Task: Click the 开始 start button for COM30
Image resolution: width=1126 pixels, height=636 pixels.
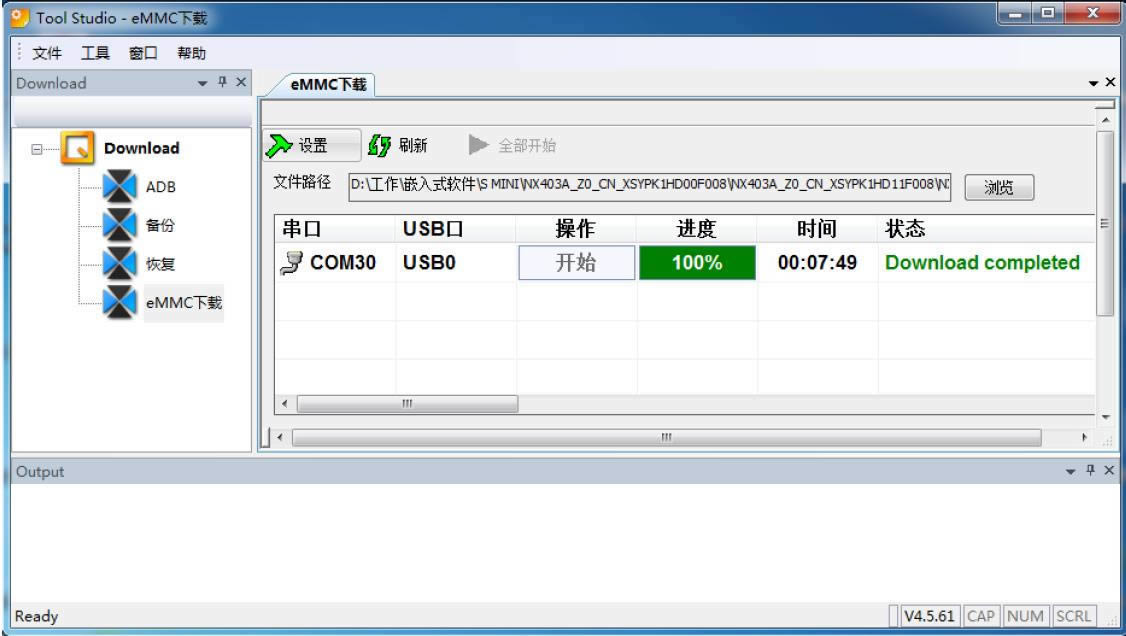Action: pos(576,263)
